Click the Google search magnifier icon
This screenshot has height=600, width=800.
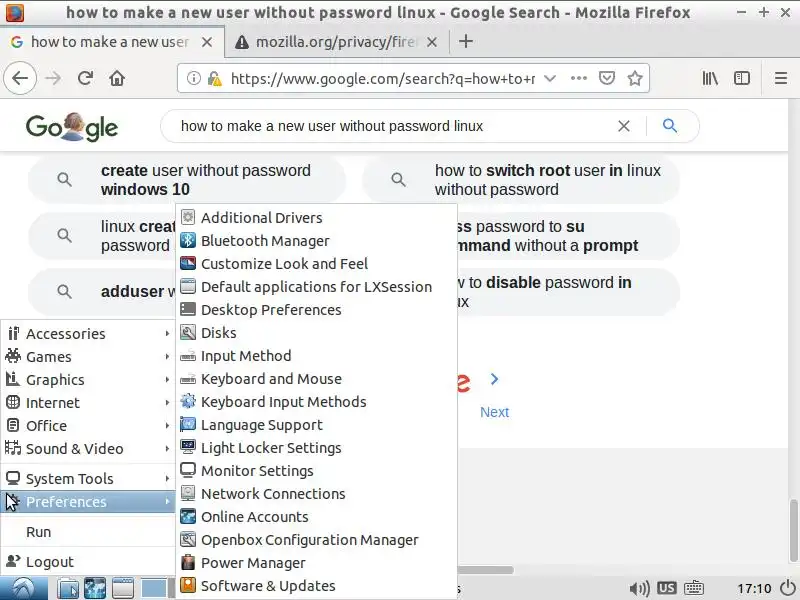670,126
